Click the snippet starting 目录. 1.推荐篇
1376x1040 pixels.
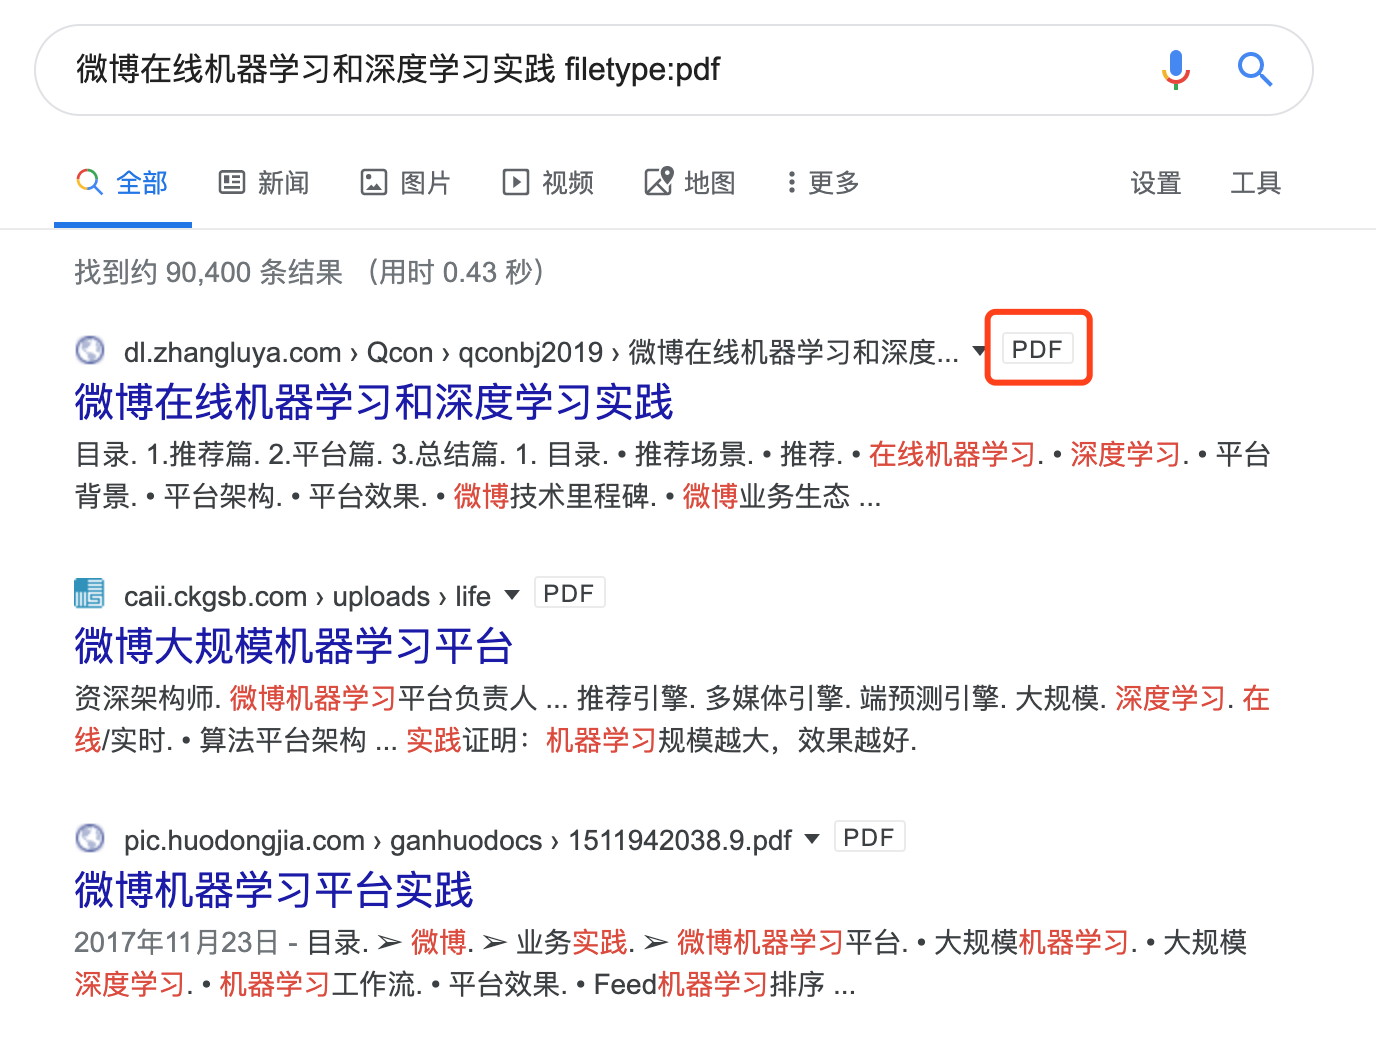tap(673, 475)
